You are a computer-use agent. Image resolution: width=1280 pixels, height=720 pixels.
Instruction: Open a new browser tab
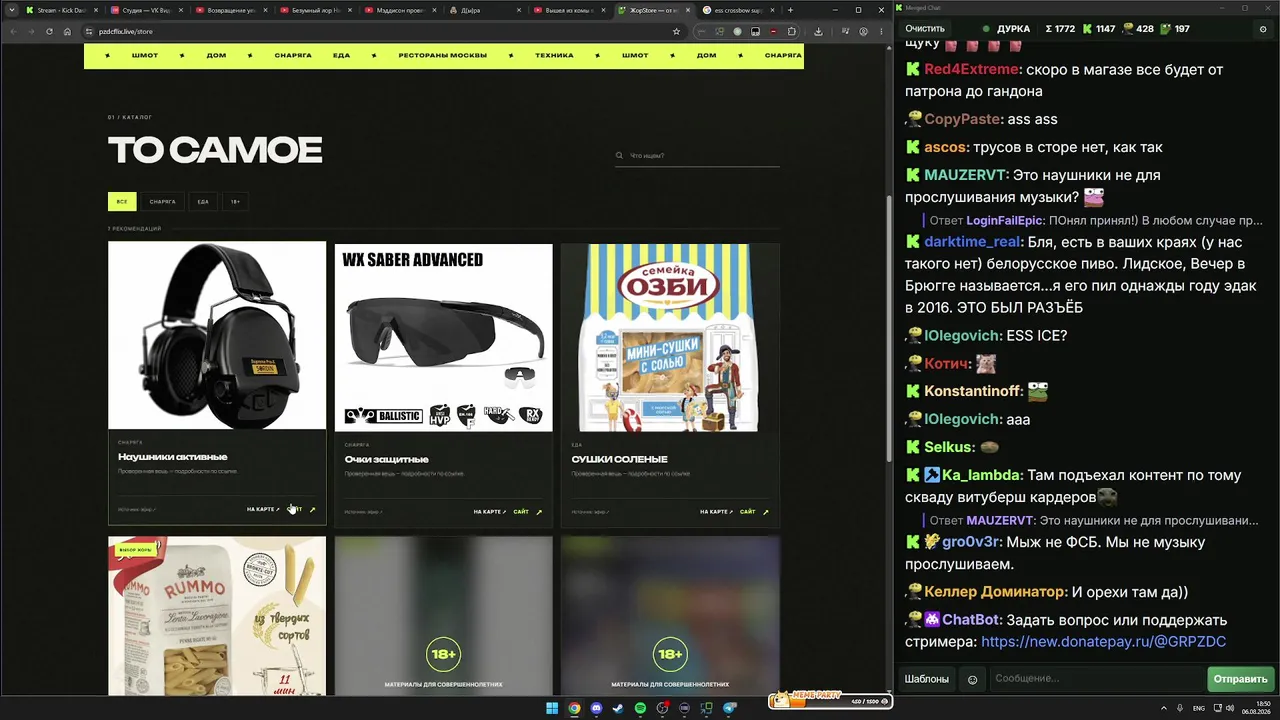790,10
